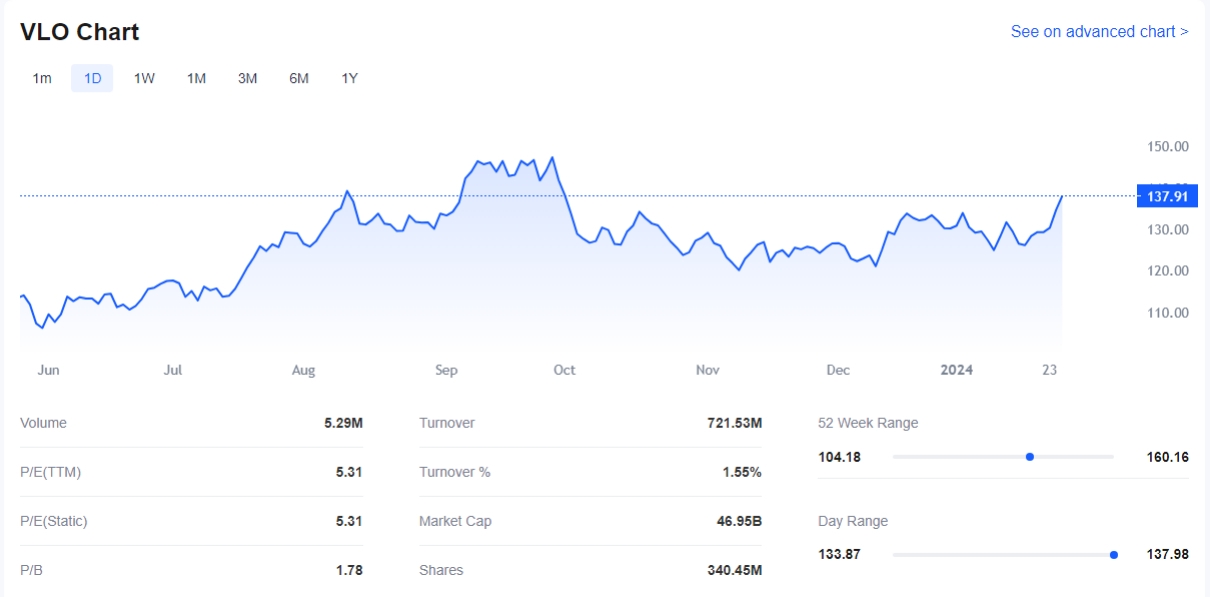Click the Market Cap value 46.95B
Screen dimensions: 1210x597
739,521
